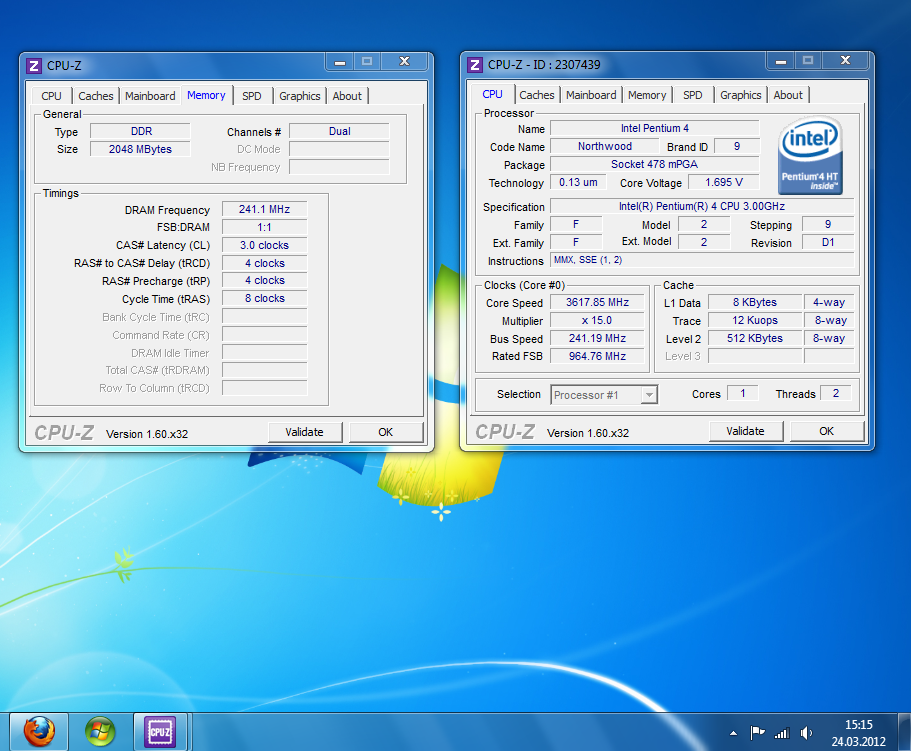
Task: Switch to CPU tab in left CPU-Z window
Action: coord(51,96)
